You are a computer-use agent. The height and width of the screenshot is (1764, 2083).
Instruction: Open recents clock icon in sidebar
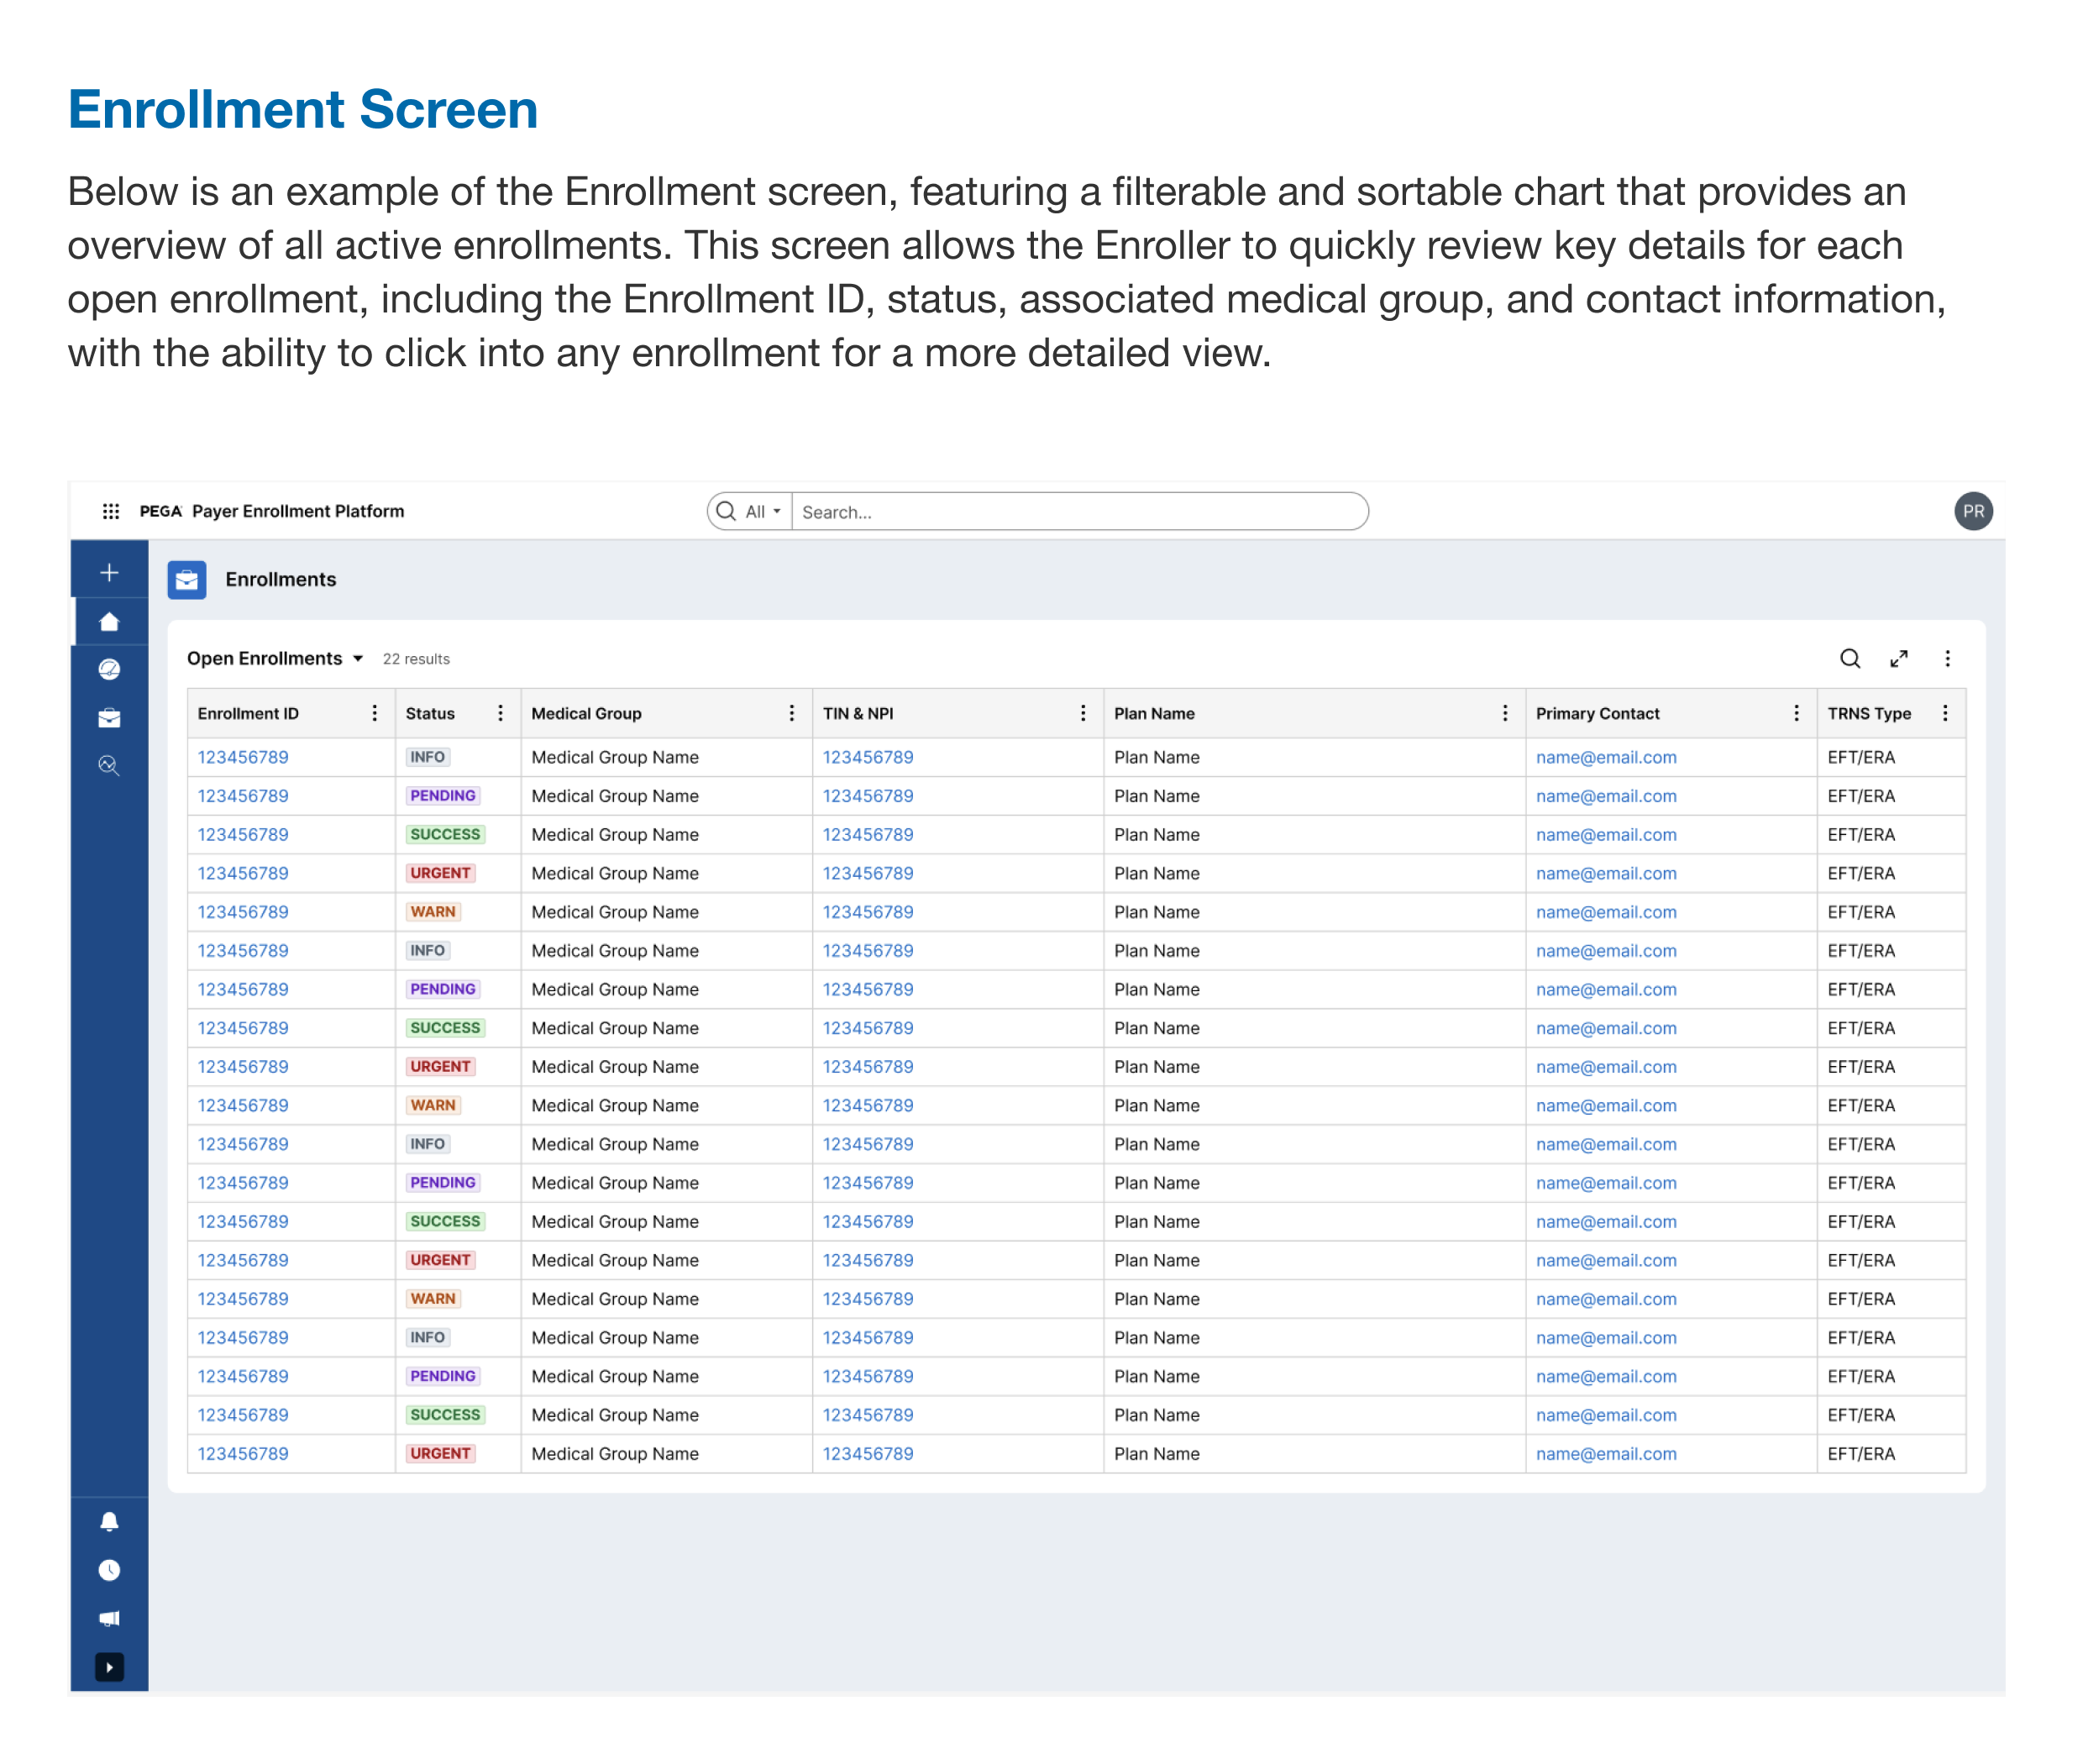[x=110, y=1570]
